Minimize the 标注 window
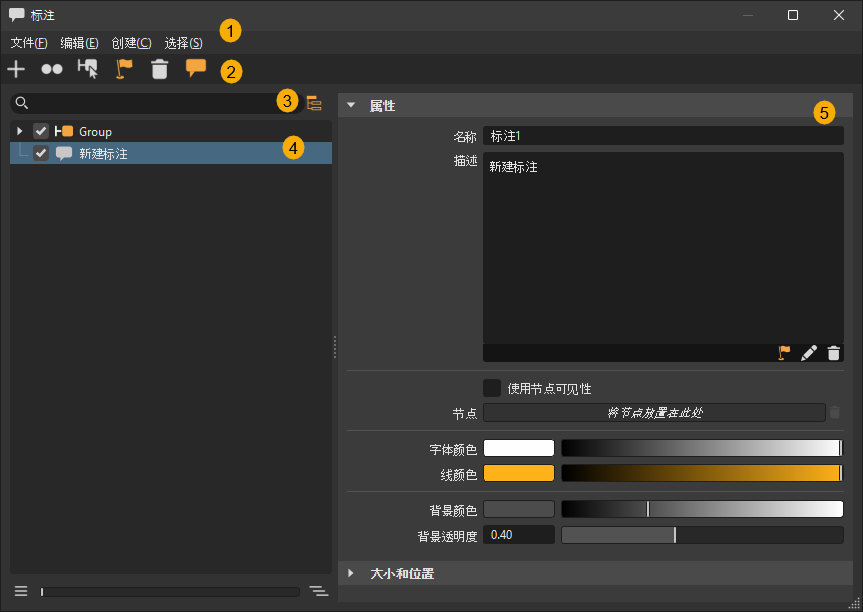Viewport: 863px width, 612px height. (x=747, y=15)
